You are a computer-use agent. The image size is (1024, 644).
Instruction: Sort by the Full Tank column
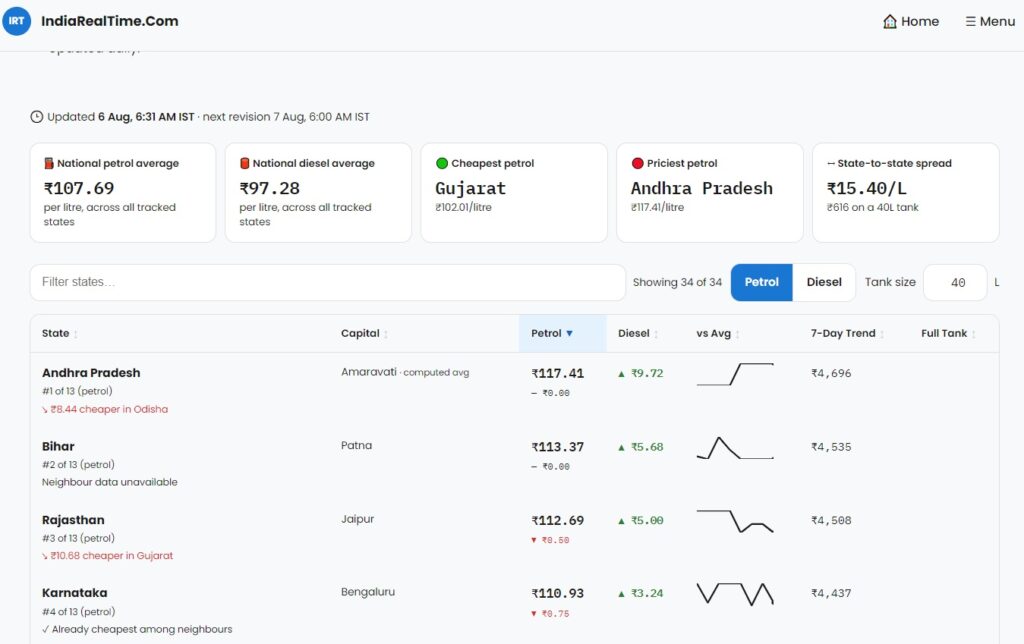[948, 334]
